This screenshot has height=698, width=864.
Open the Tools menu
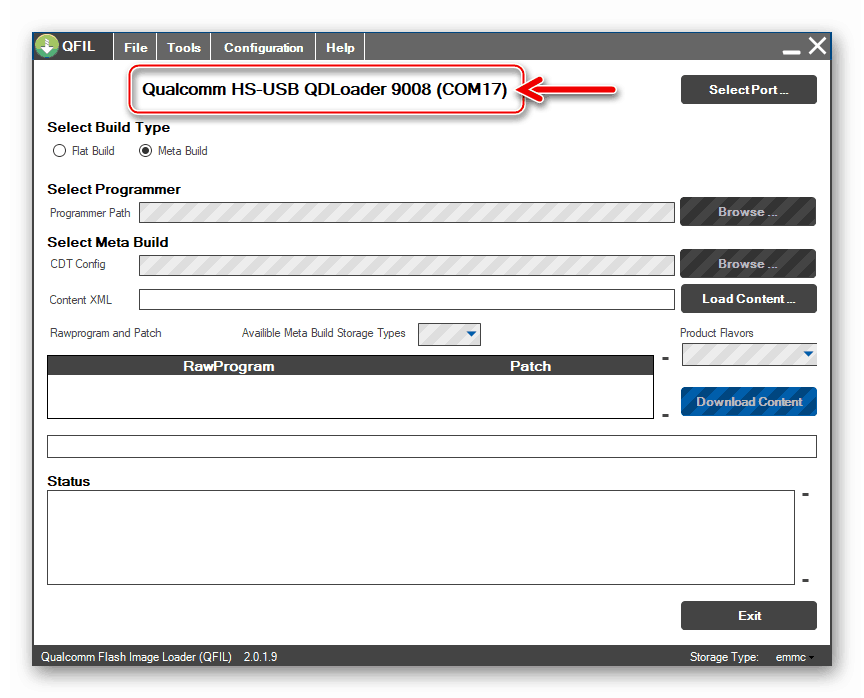pos(183,47)
